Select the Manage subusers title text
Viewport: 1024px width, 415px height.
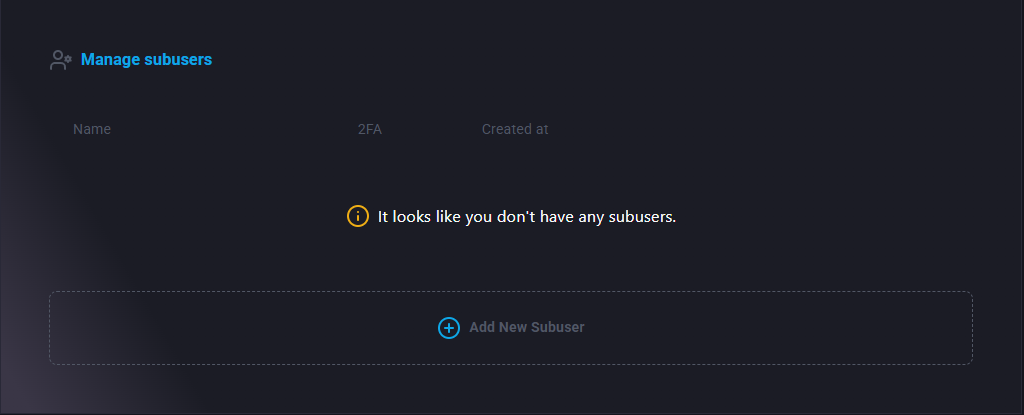[146, 60]
